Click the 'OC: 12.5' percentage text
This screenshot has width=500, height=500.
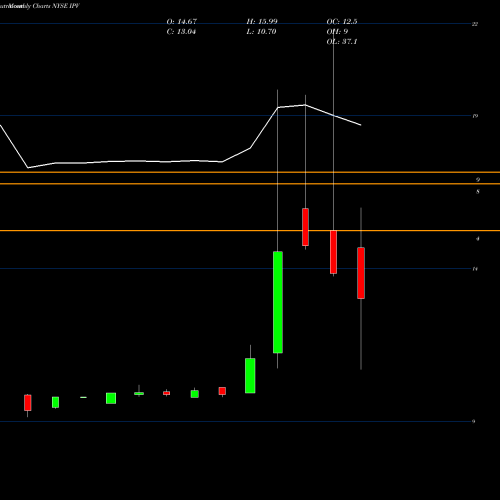coord(342,22)
